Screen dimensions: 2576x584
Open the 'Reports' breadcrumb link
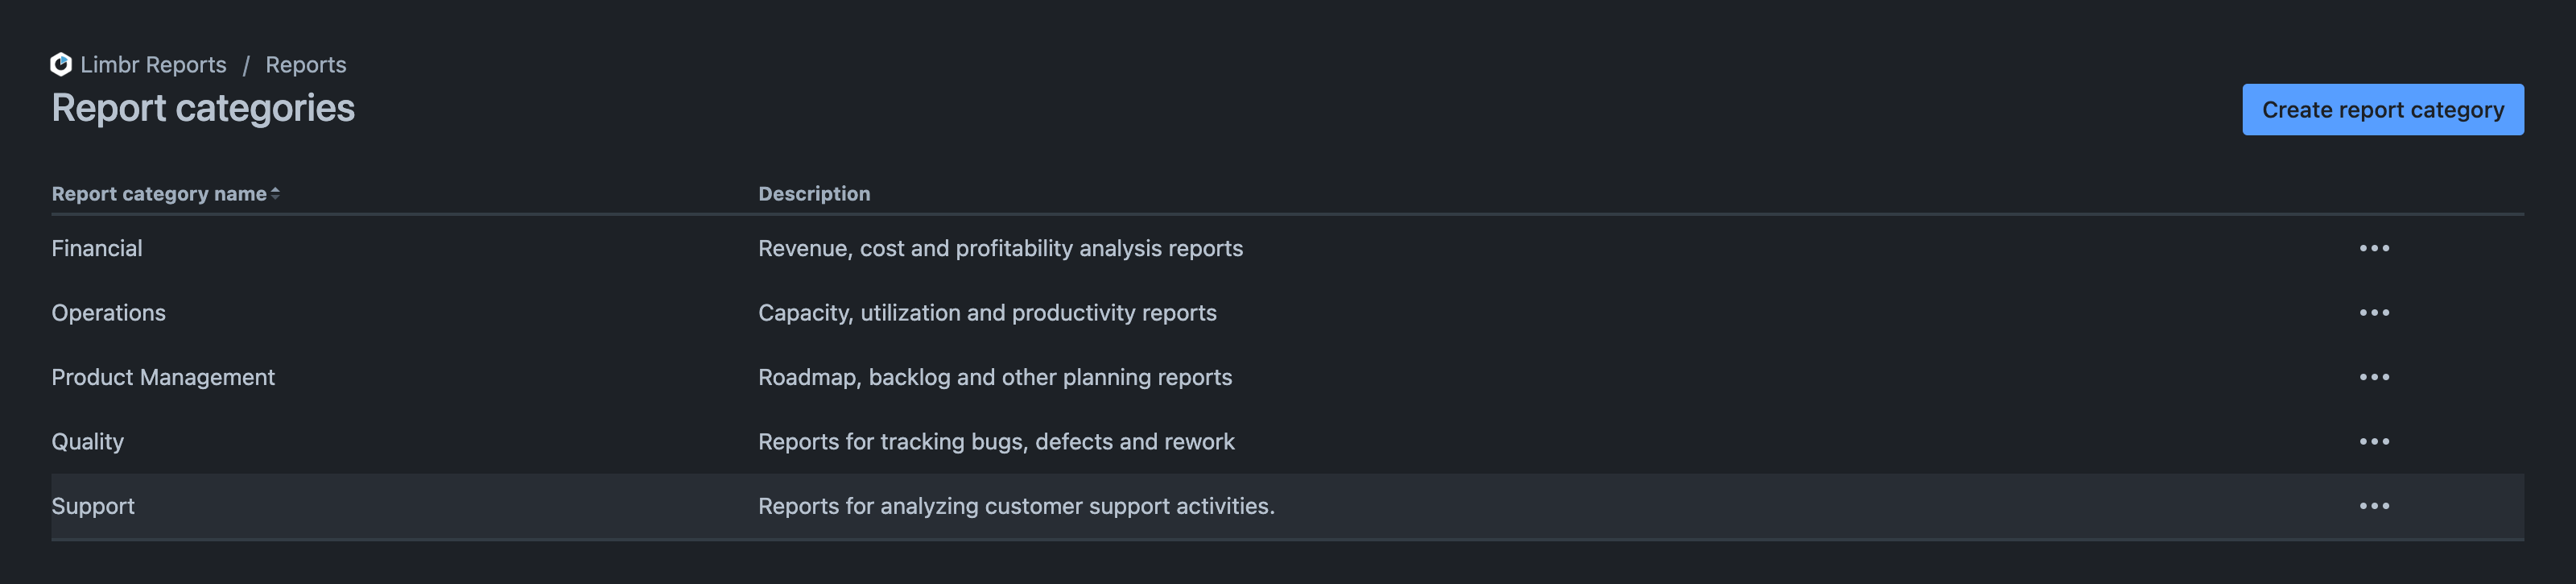tap(305, 64)
